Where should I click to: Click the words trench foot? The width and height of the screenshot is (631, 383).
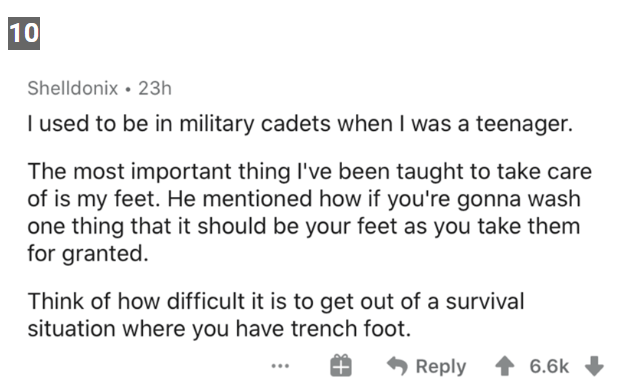[351, 329]
